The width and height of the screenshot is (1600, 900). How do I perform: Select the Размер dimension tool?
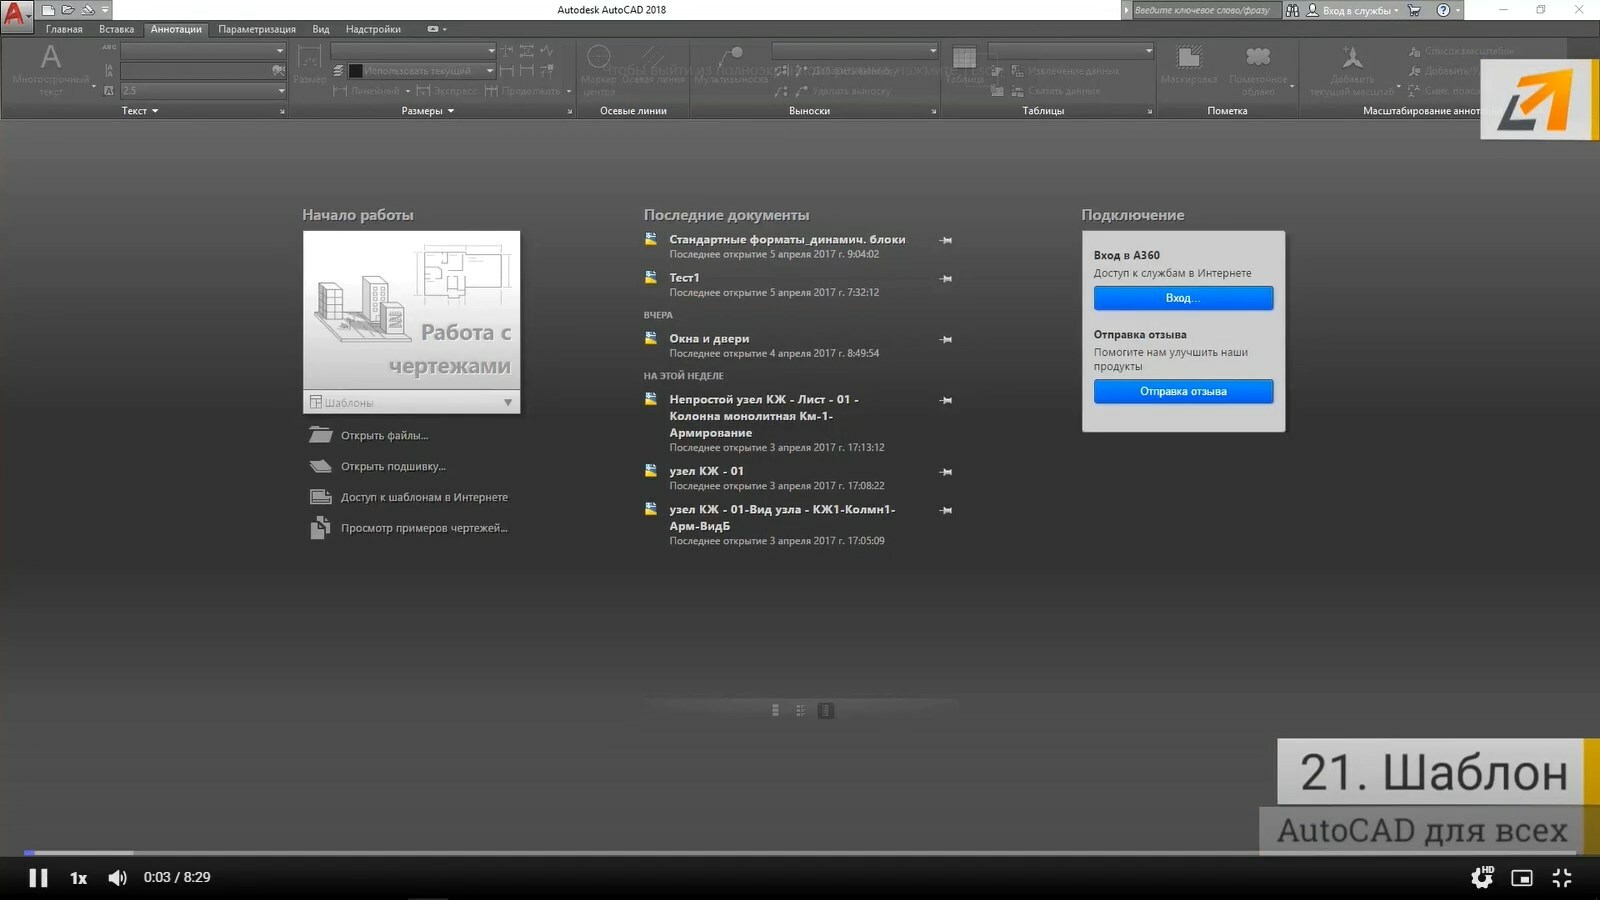tap(310, 63)
